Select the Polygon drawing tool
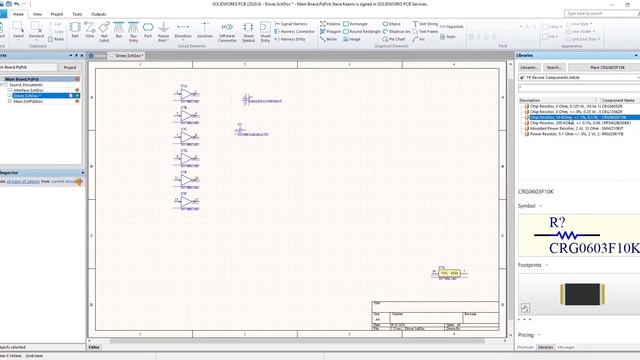This screenshot has height=360, width=640. point(331,31)
